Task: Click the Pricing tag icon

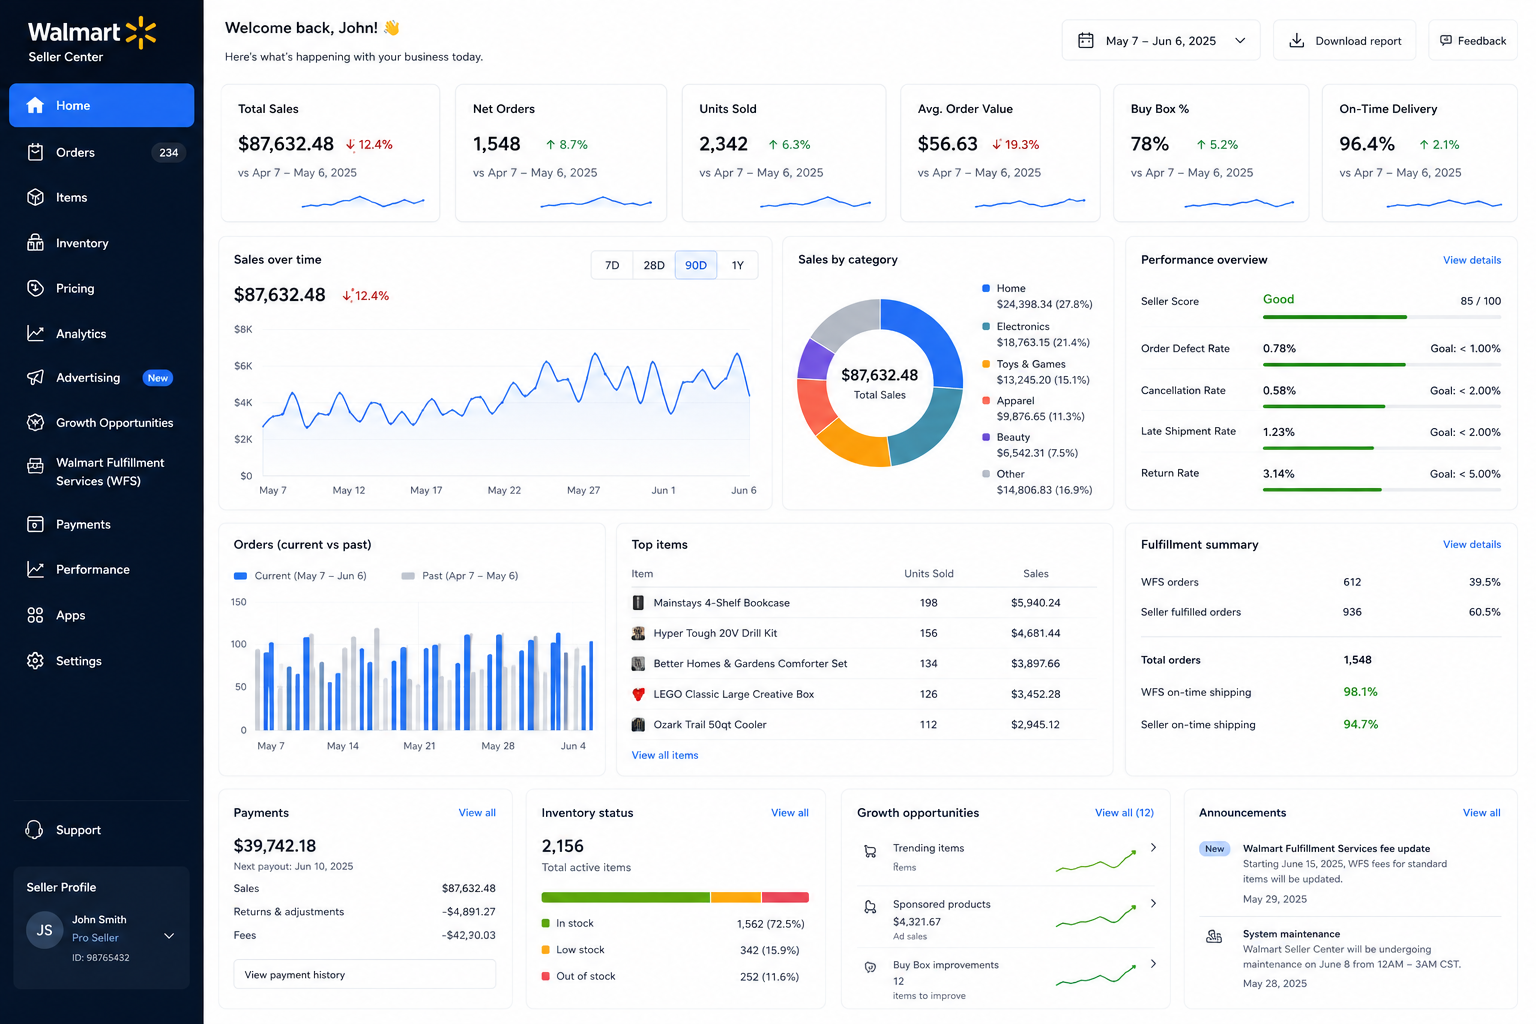Action: [x=35, y=288]
